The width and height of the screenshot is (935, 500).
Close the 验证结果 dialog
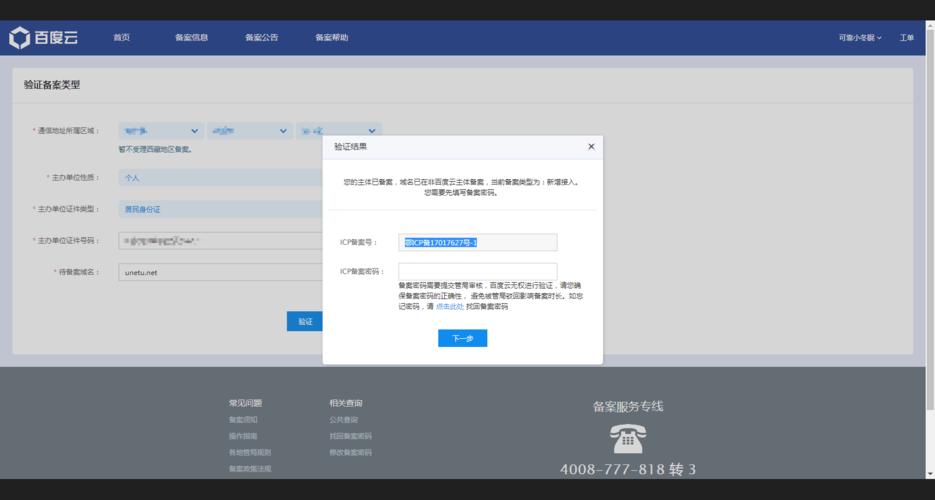[591, 147]
